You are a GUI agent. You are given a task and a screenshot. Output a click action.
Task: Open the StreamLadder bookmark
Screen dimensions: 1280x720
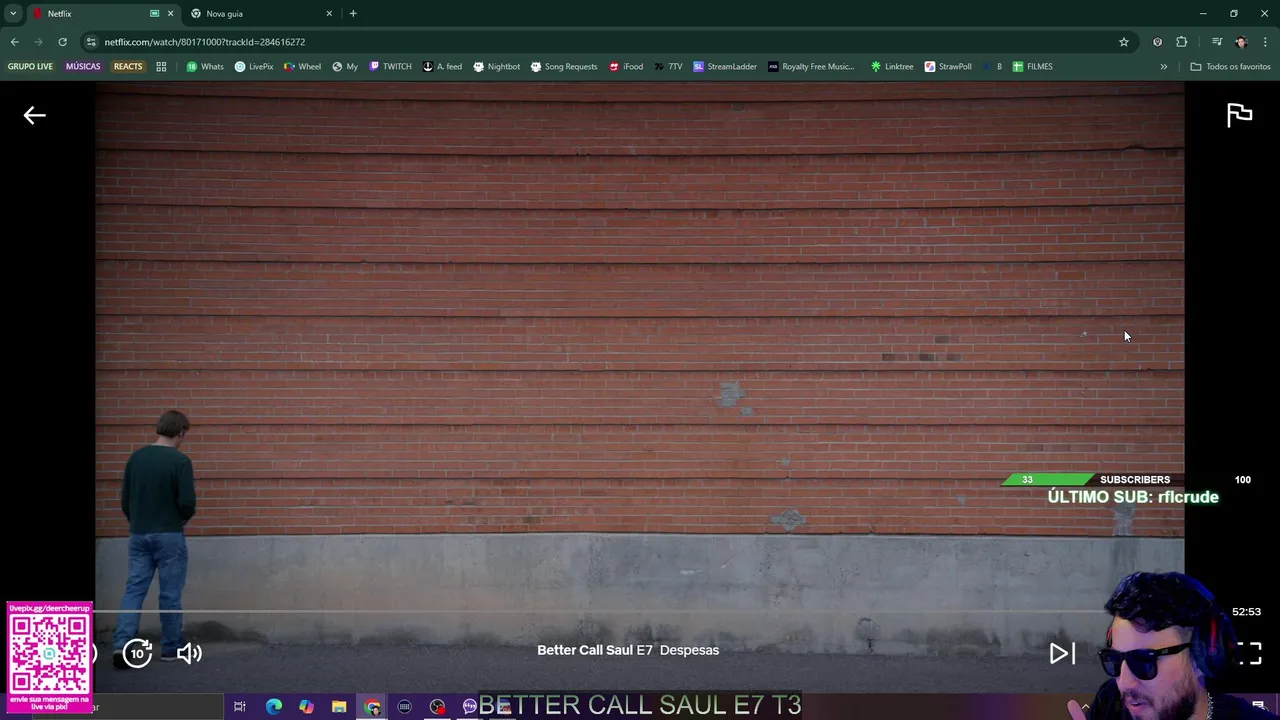click(x=725, y=67)
